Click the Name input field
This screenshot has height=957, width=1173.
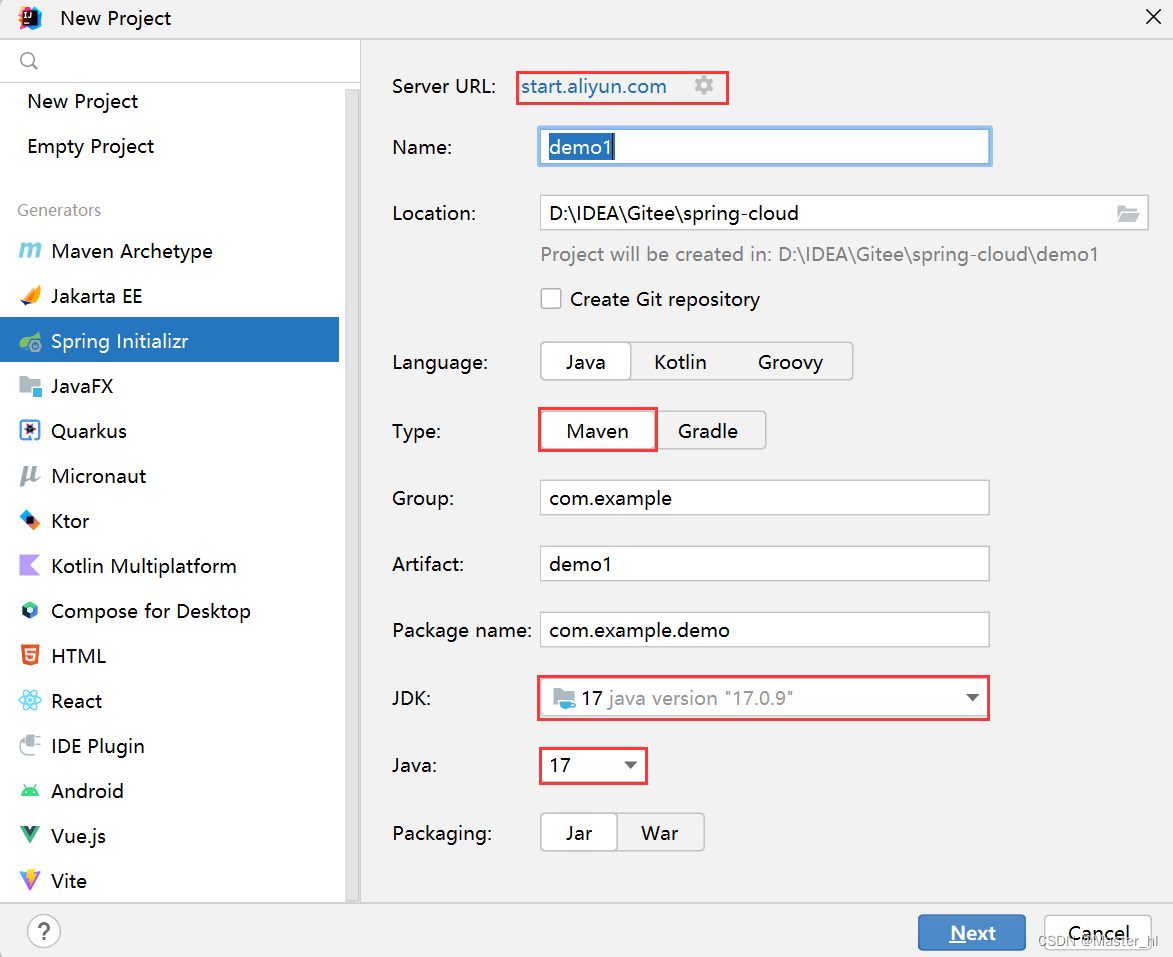pyautogui.click(x=765, y=147)
